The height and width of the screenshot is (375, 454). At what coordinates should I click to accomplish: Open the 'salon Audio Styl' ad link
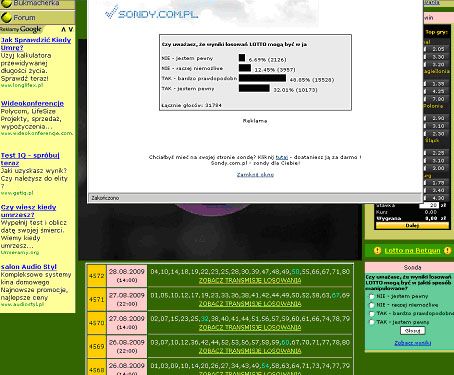29,267
